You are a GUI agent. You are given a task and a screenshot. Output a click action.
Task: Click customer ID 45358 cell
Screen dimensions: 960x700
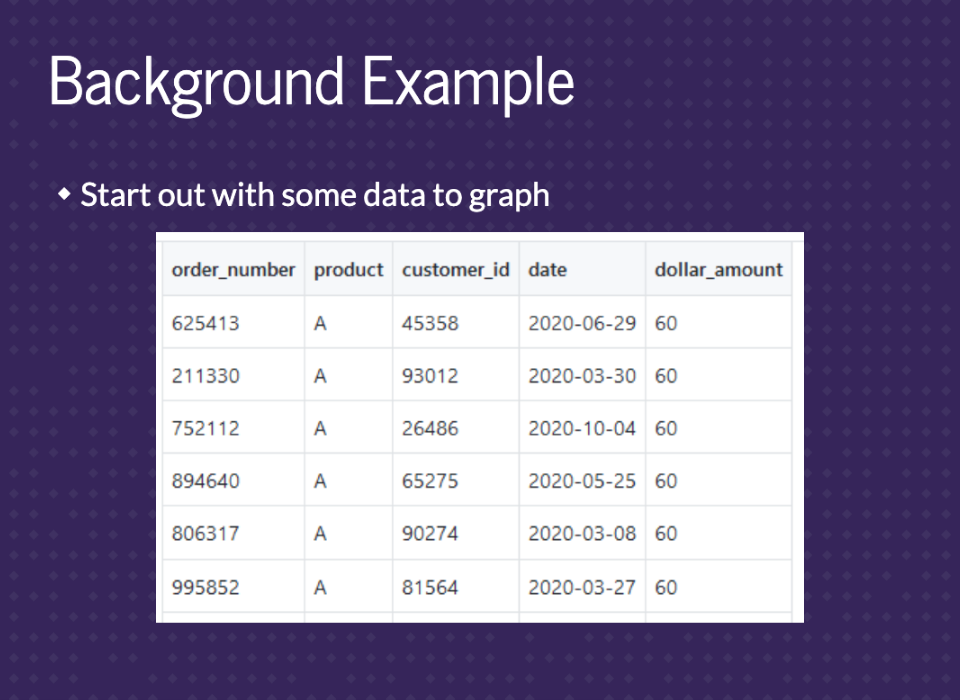click(x=430, y=323)
